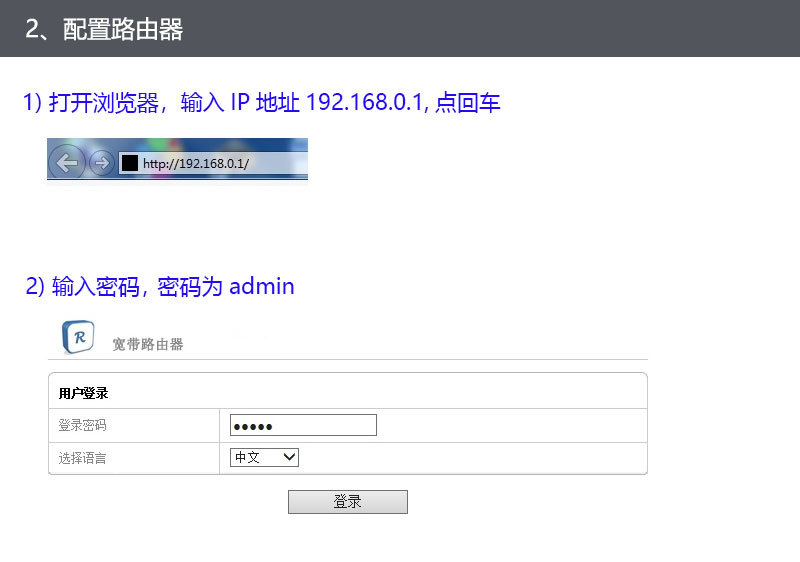Image resolution: width=800 pixels, height=562 pixels.
Task: Click the router R logo icon
Action: tap(78, 337)
